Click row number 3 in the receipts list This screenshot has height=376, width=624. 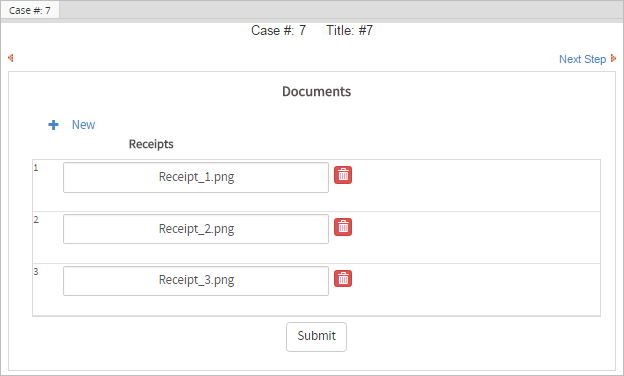point(36,272)
